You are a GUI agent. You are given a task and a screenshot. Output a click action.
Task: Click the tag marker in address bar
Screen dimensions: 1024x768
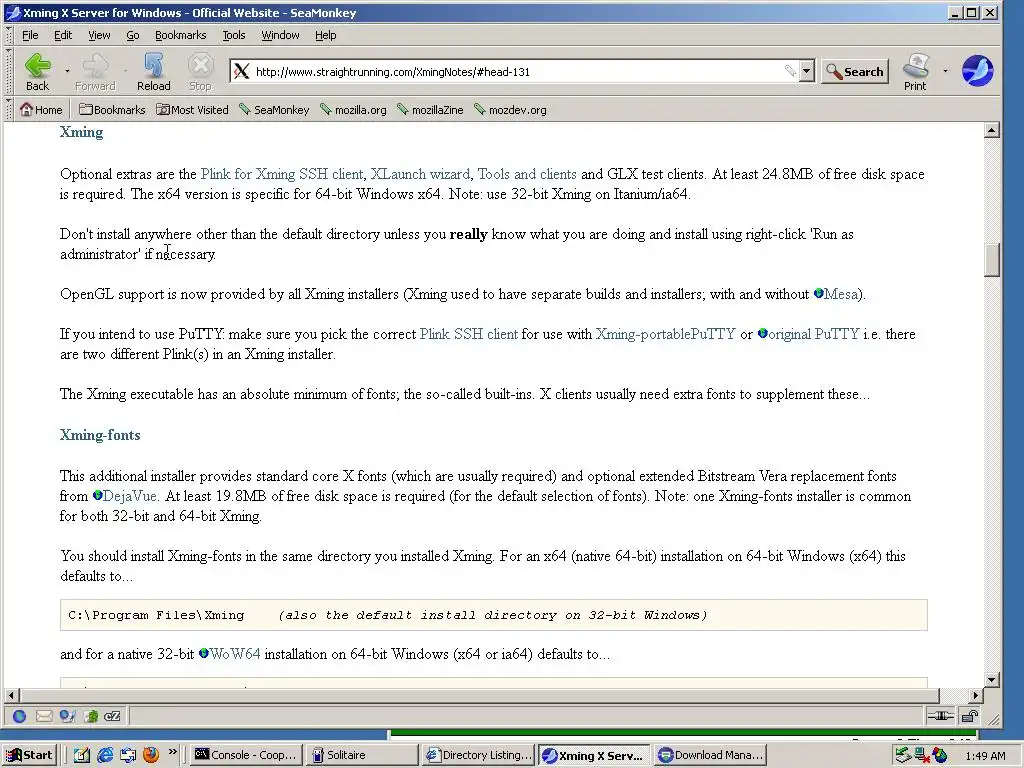(x=790, y=71)
